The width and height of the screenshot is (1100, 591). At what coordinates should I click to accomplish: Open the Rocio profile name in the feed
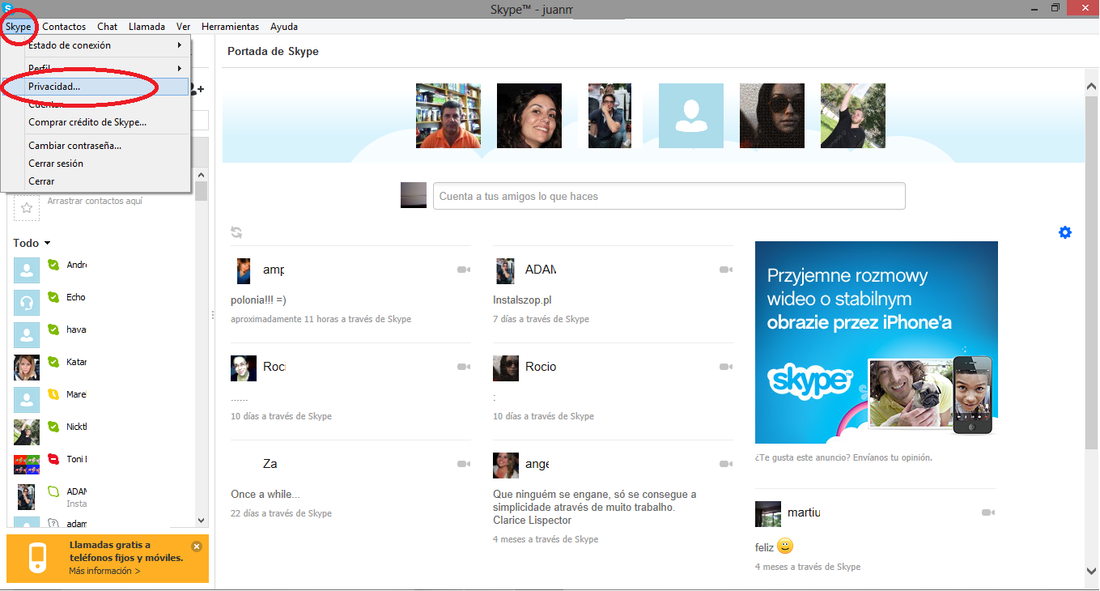[540, 366]
